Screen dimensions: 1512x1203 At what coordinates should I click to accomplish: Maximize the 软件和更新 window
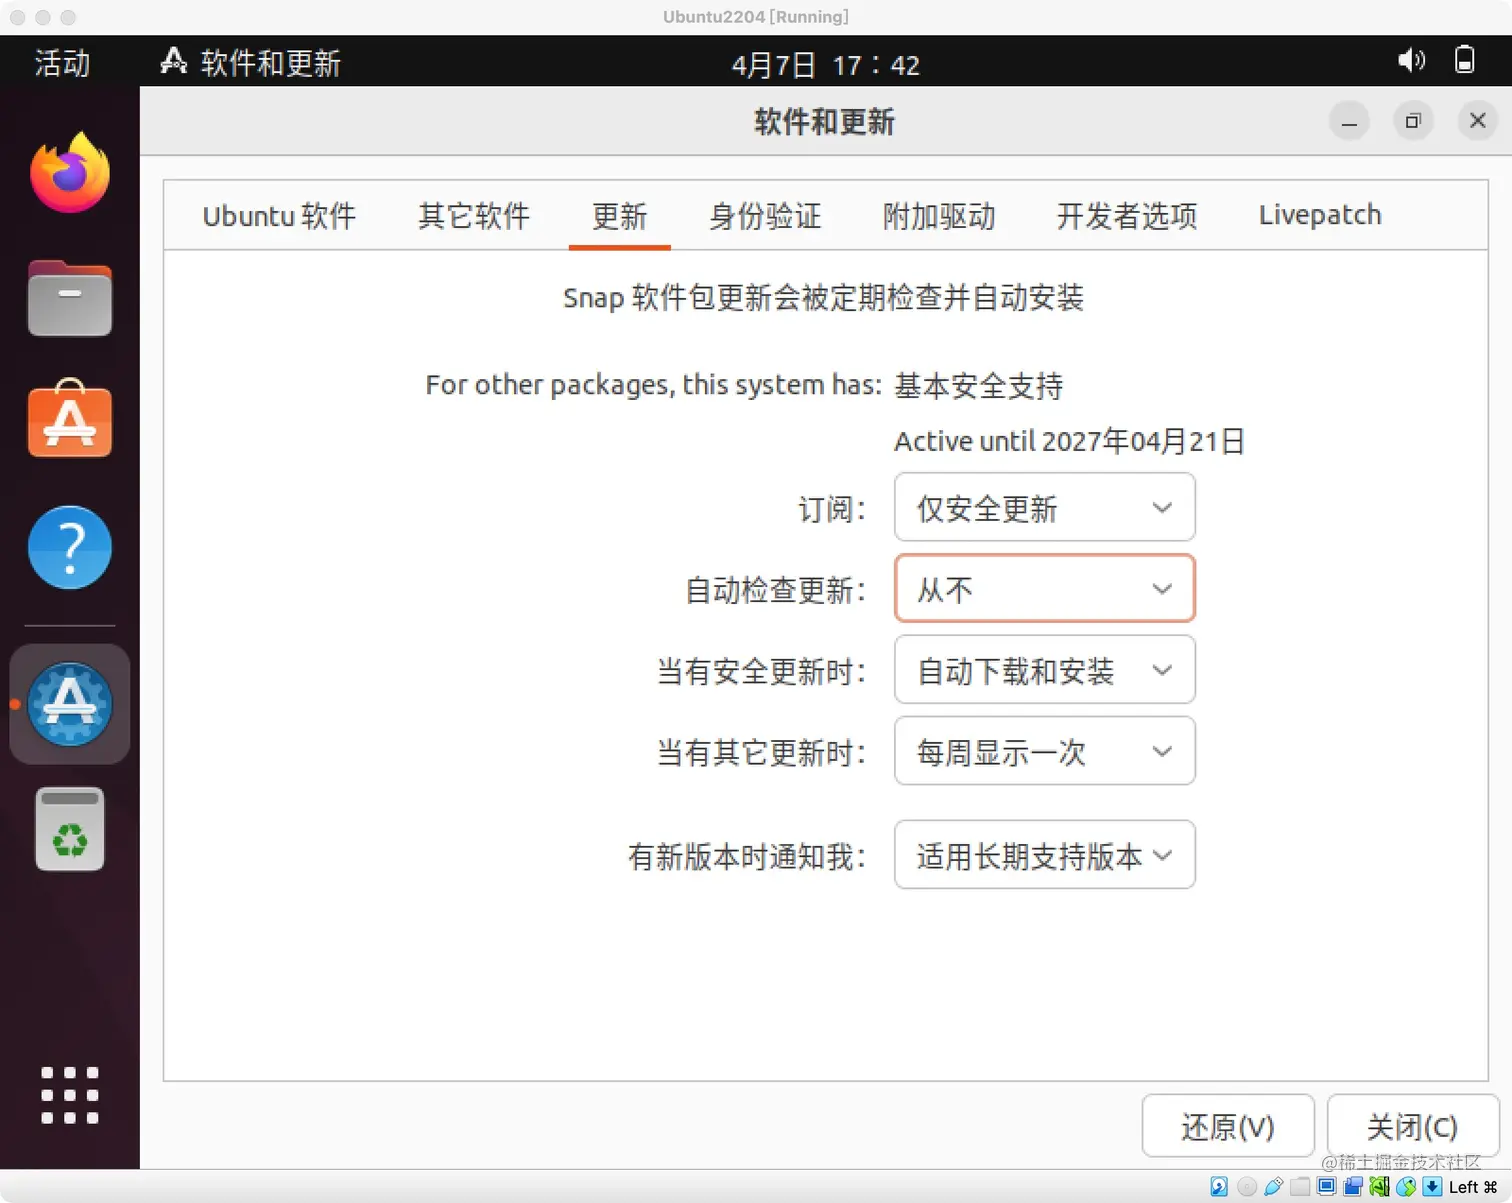point(1413,121)
